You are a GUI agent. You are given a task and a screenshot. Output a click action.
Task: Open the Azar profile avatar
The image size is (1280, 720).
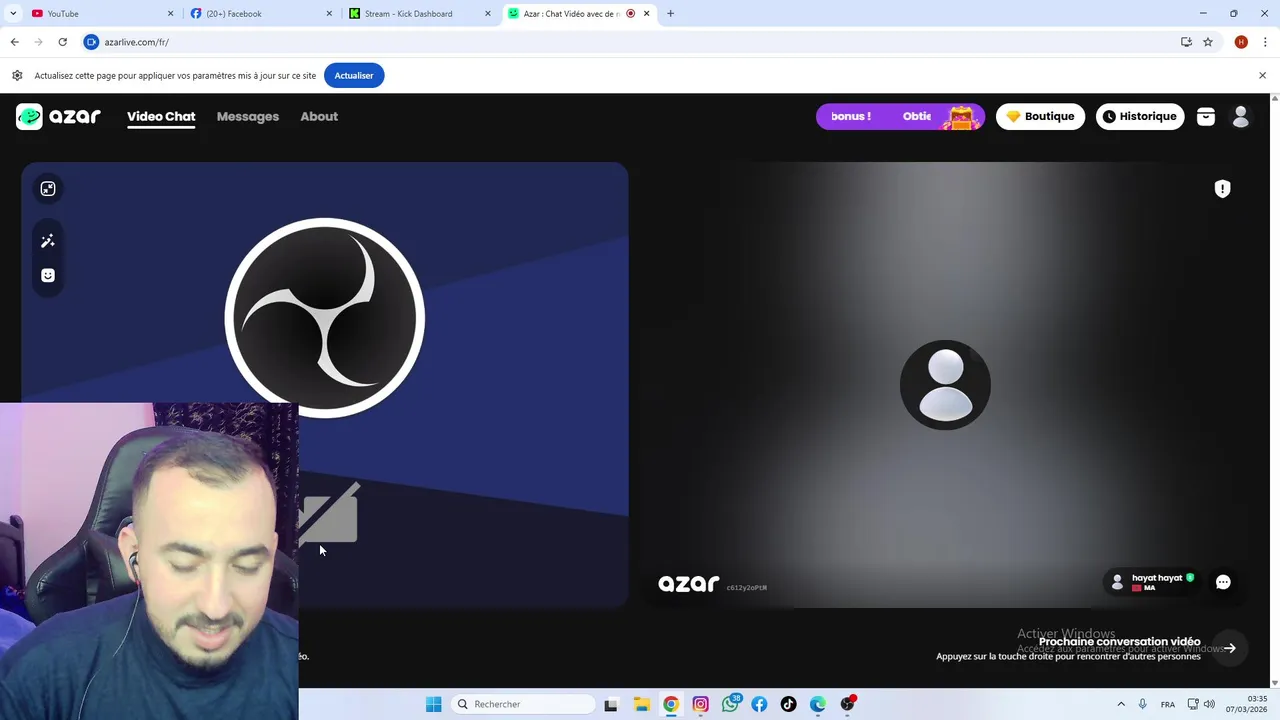pos(1241,117)
